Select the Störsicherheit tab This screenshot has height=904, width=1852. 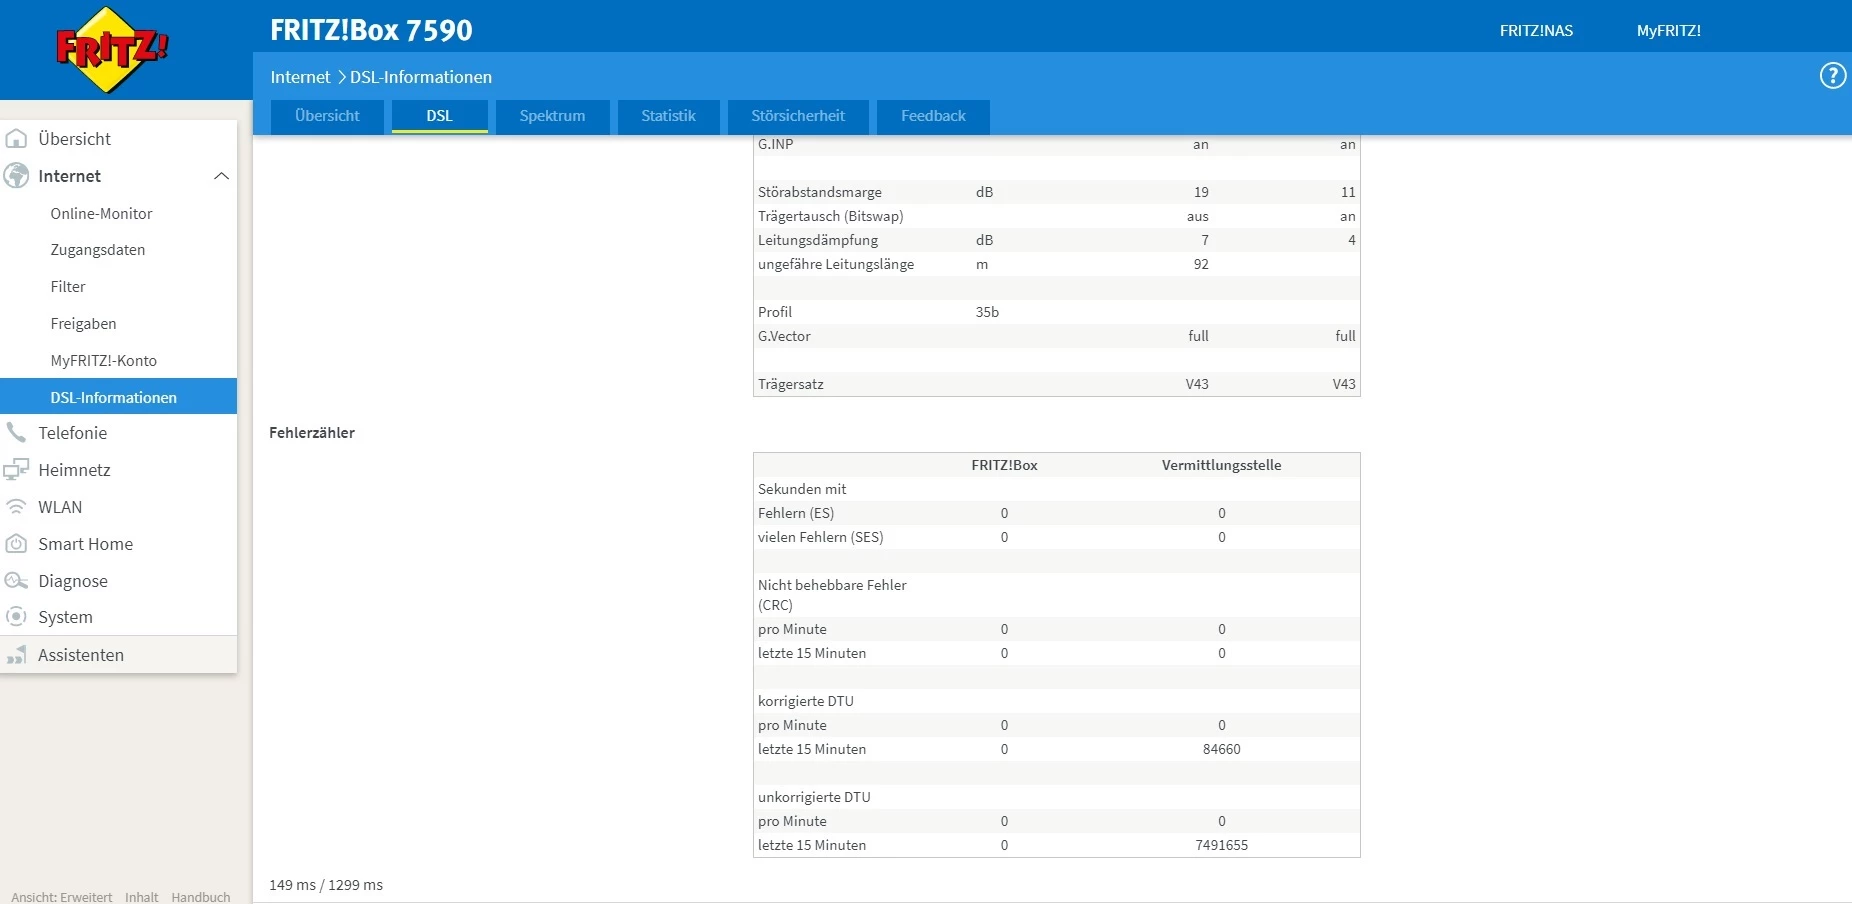coord(797,116)
